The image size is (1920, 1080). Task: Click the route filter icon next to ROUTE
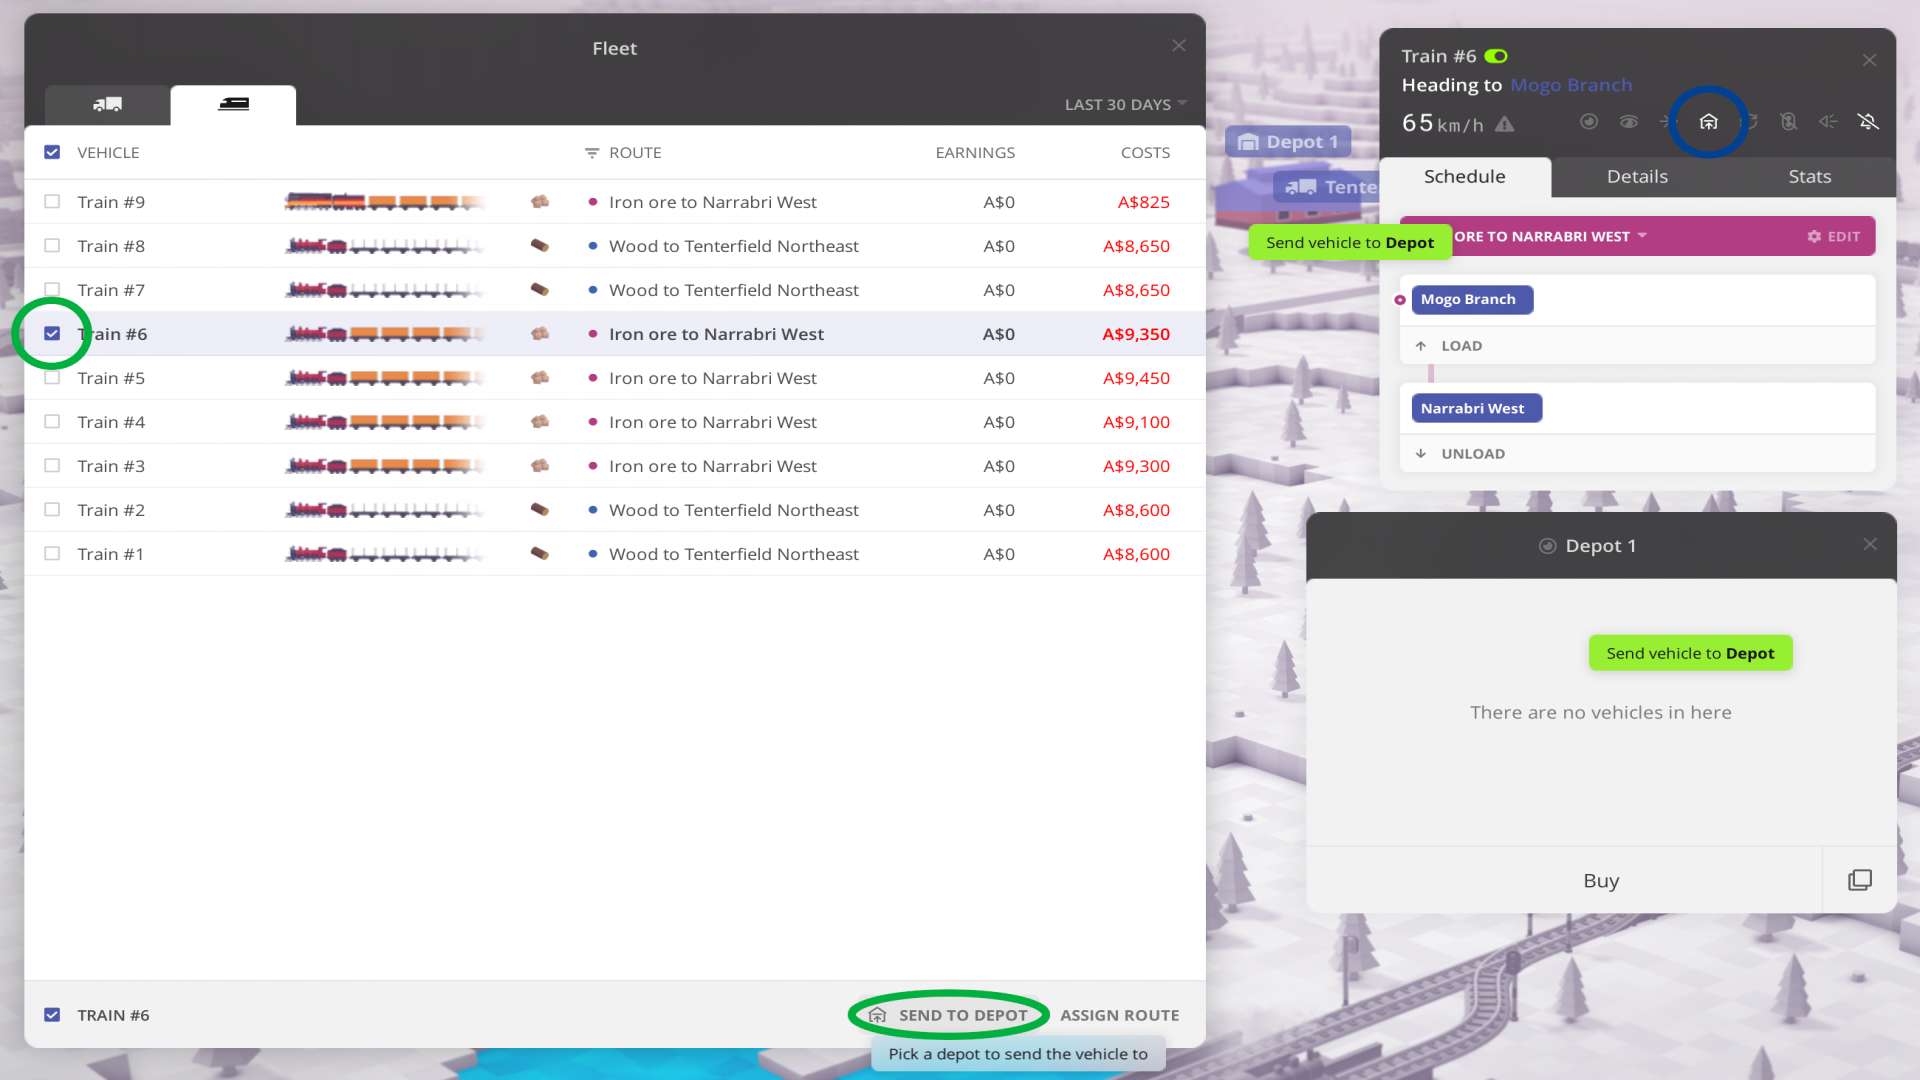[x=592, y=153]
